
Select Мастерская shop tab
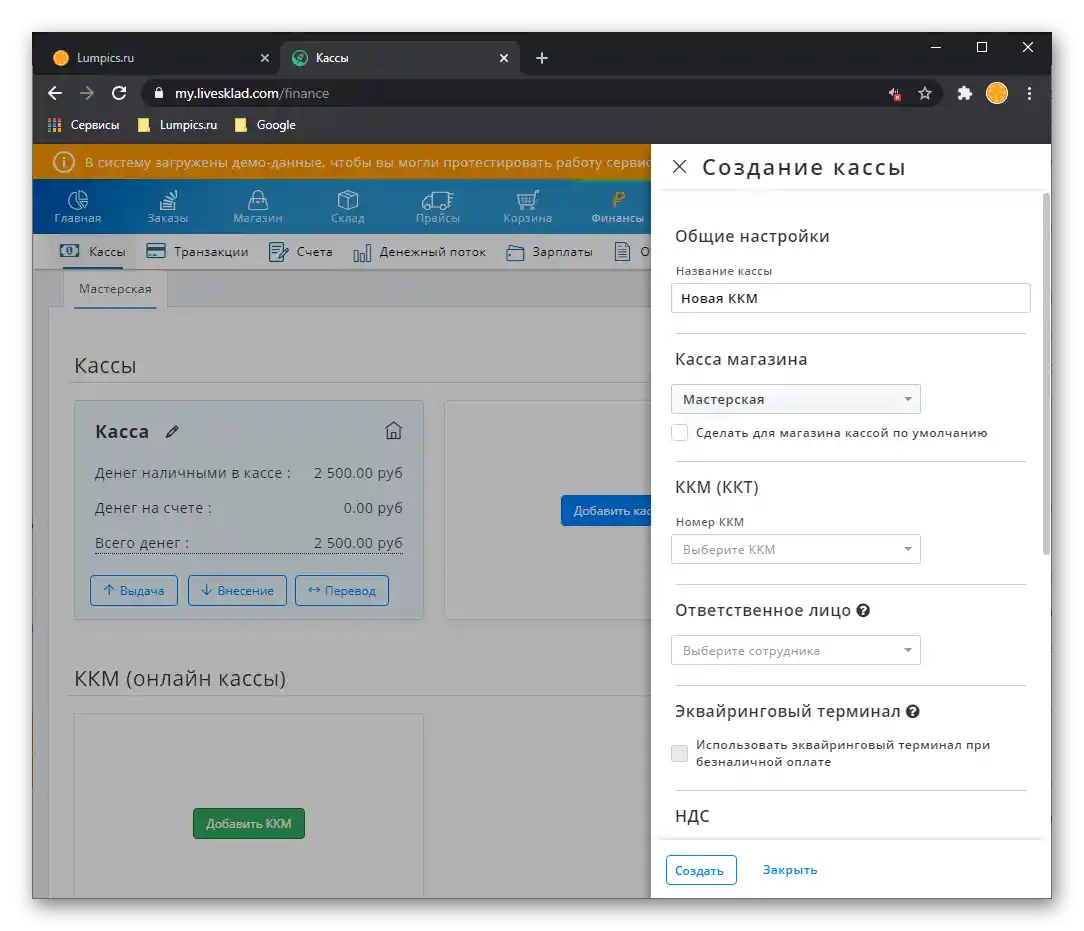click(x=115, y=289)
